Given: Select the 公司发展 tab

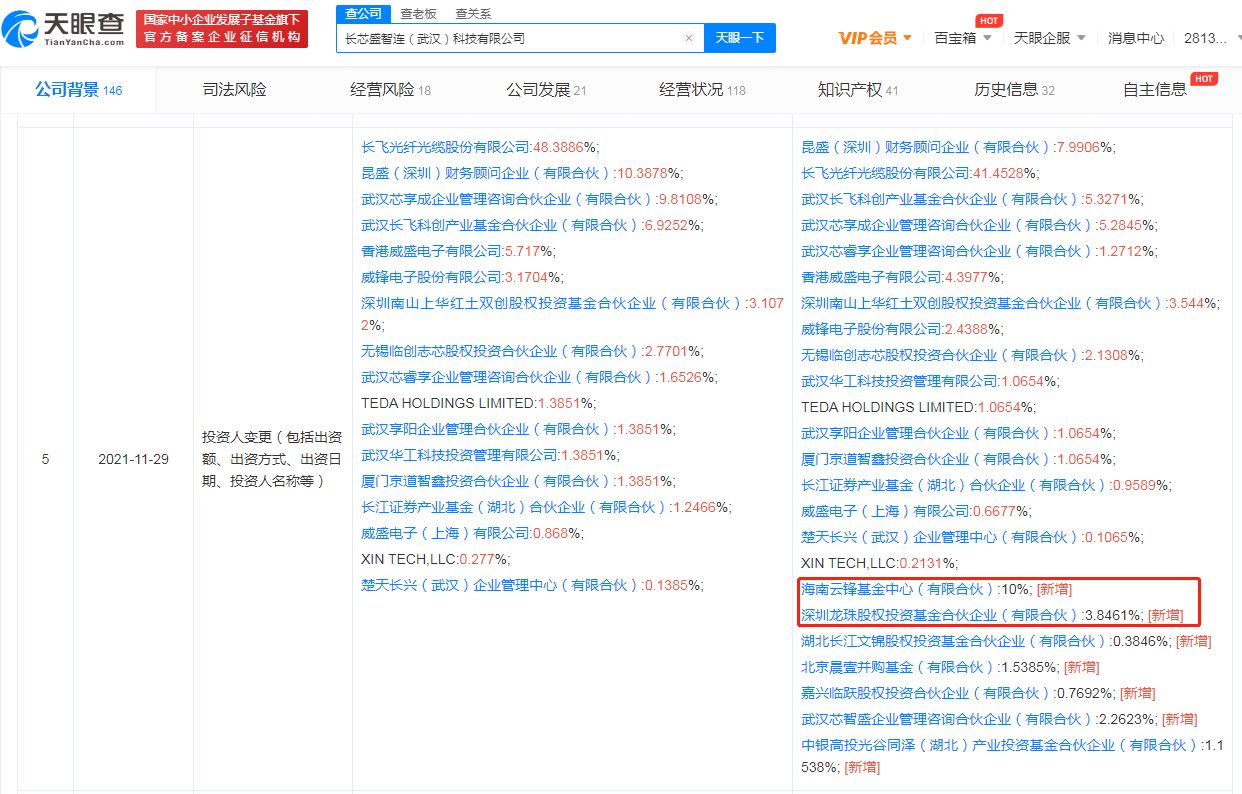Looking at the screenshot, I should click(x=547, y=90).
